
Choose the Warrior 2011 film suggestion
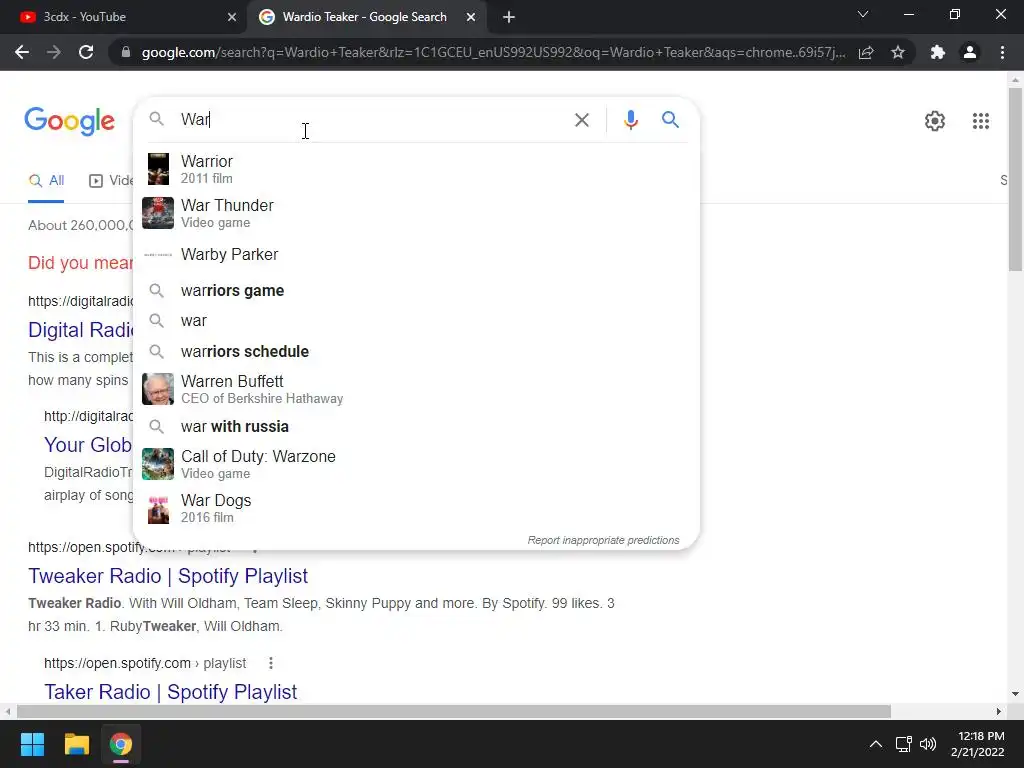[416, 169]
